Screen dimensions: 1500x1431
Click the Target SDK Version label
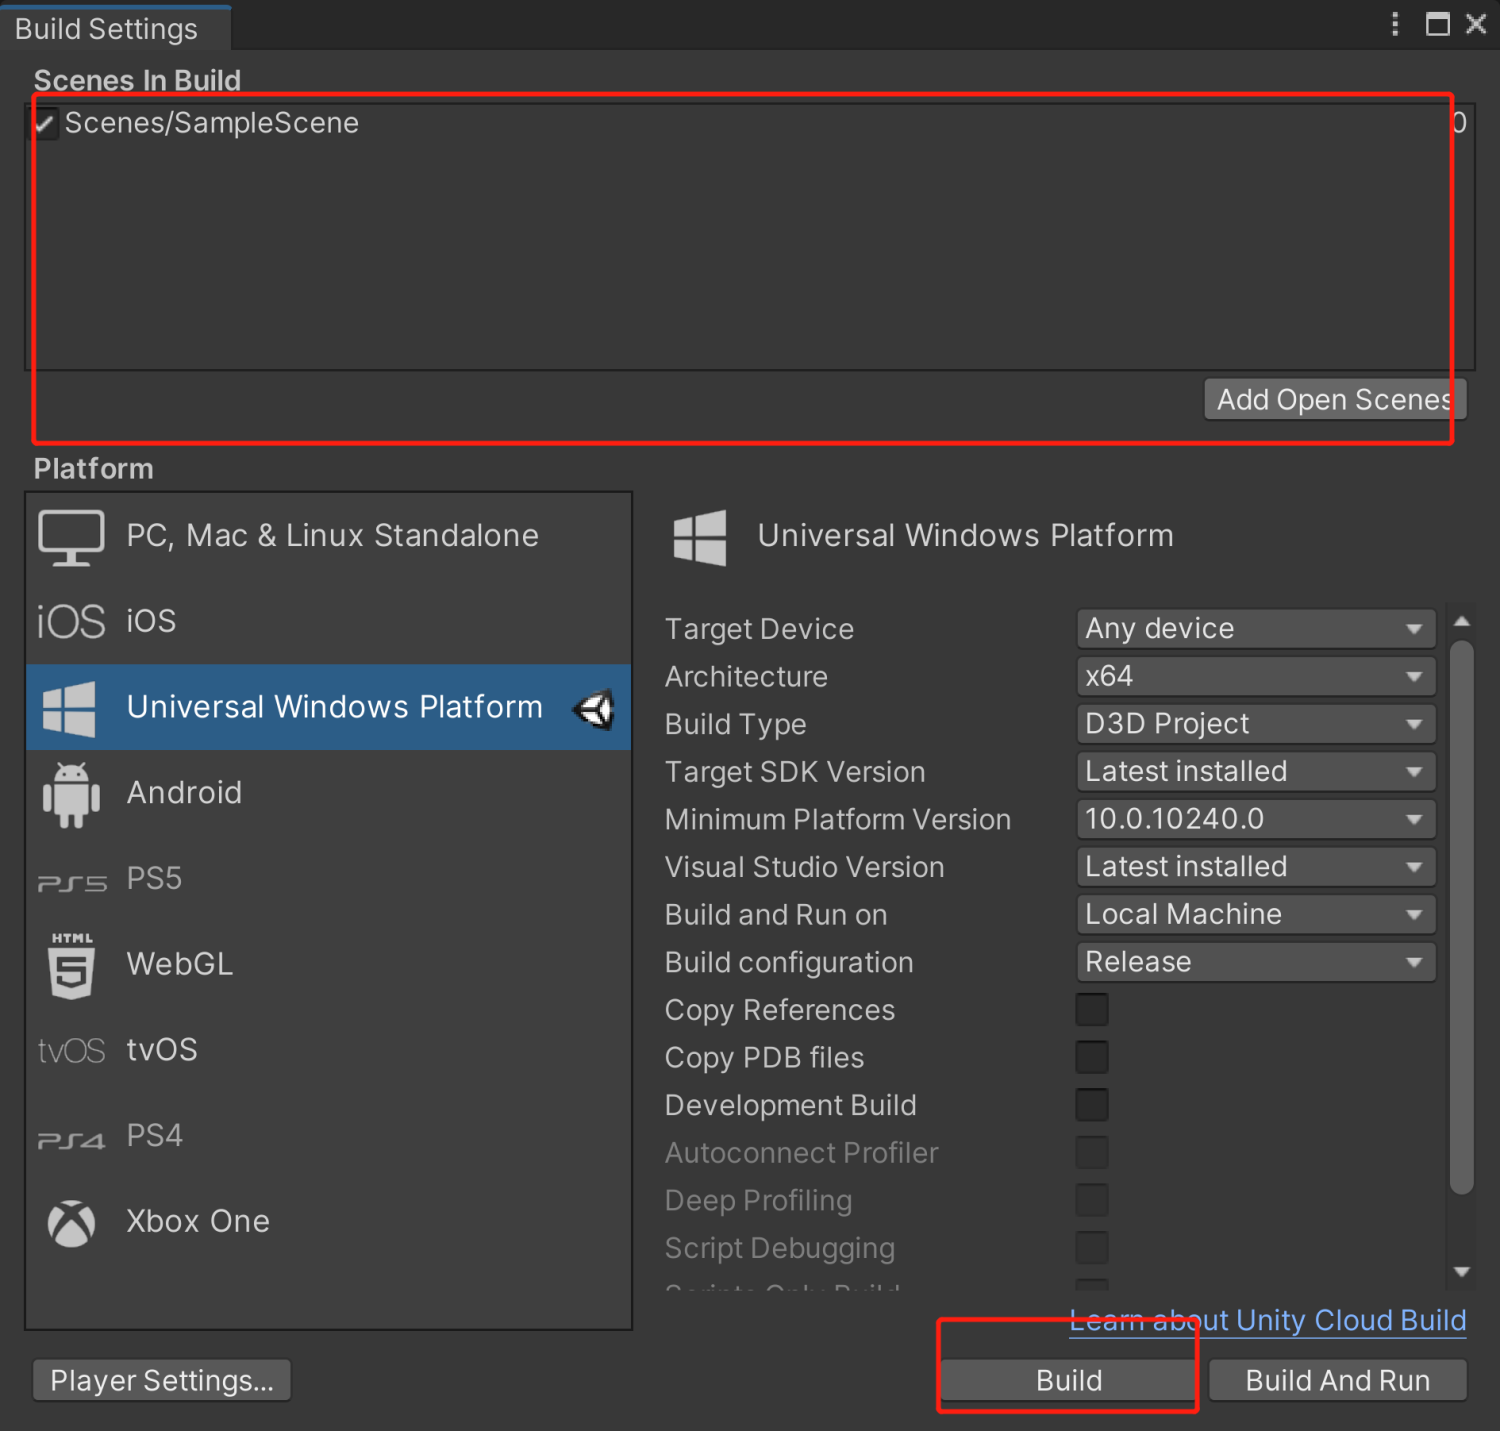[x=795, y=772]
